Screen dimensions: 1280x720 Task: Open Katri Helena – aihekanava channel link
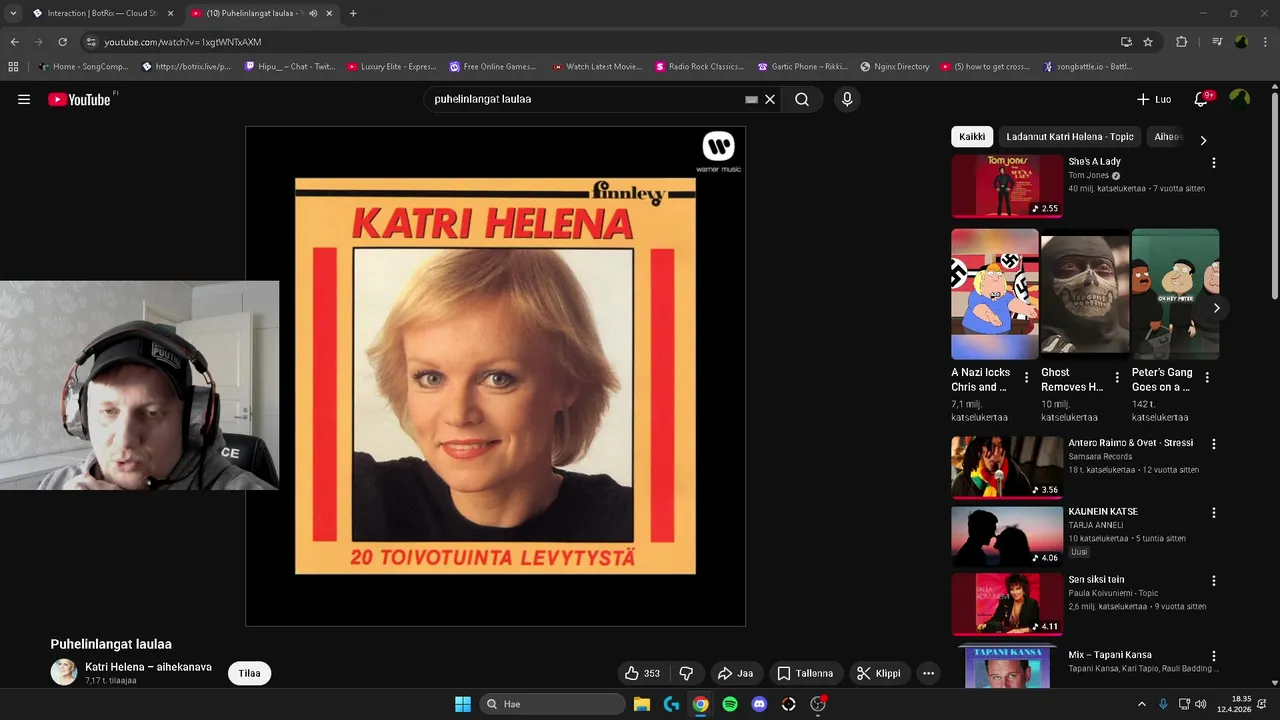[148, 667]
